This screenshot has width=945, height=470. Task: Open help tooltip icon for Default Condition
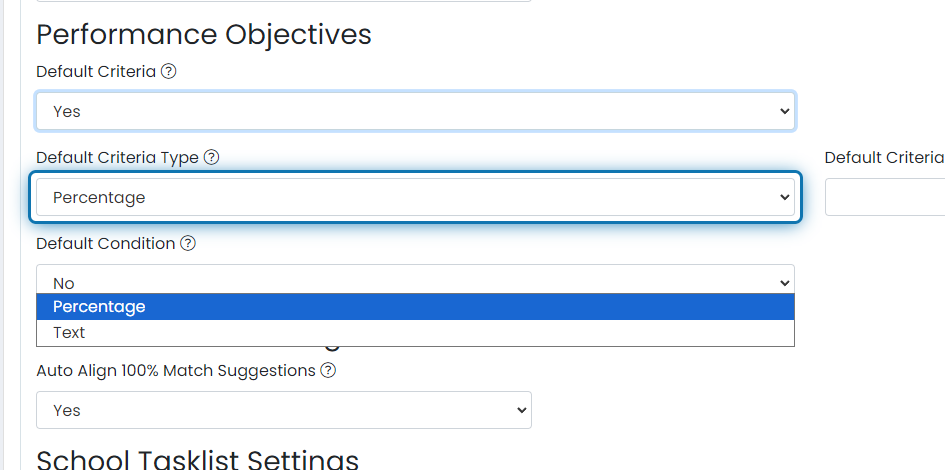(188, 244)
